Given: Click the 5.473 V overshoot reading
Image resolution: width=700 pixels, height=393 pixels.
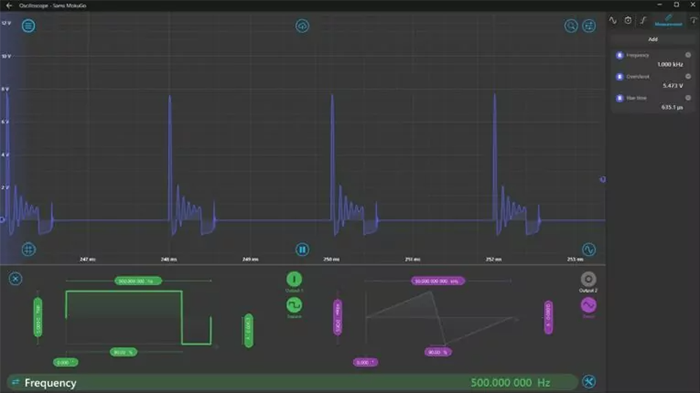Looking at the screenshot, I should click(x=672, y=86).
